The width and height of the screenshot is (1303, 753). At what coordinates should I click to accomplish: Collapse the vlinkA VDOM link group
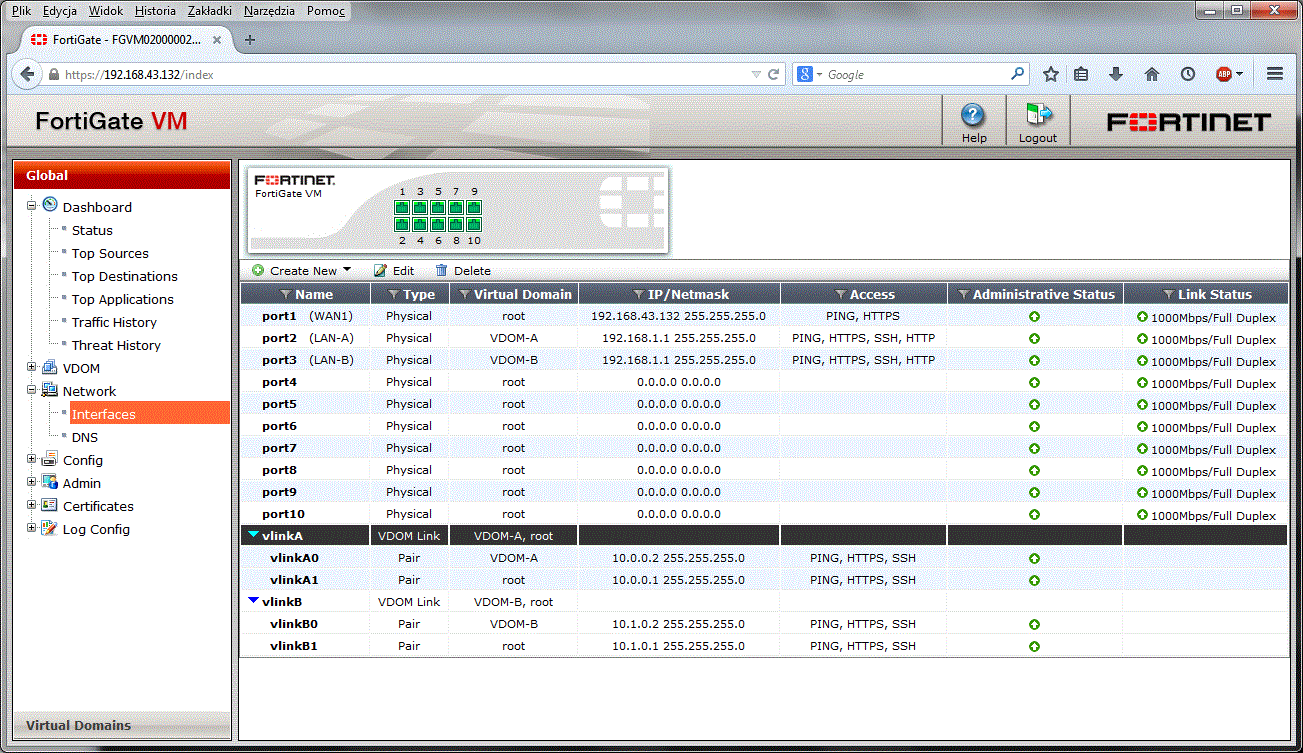click(x=254, y=535)
